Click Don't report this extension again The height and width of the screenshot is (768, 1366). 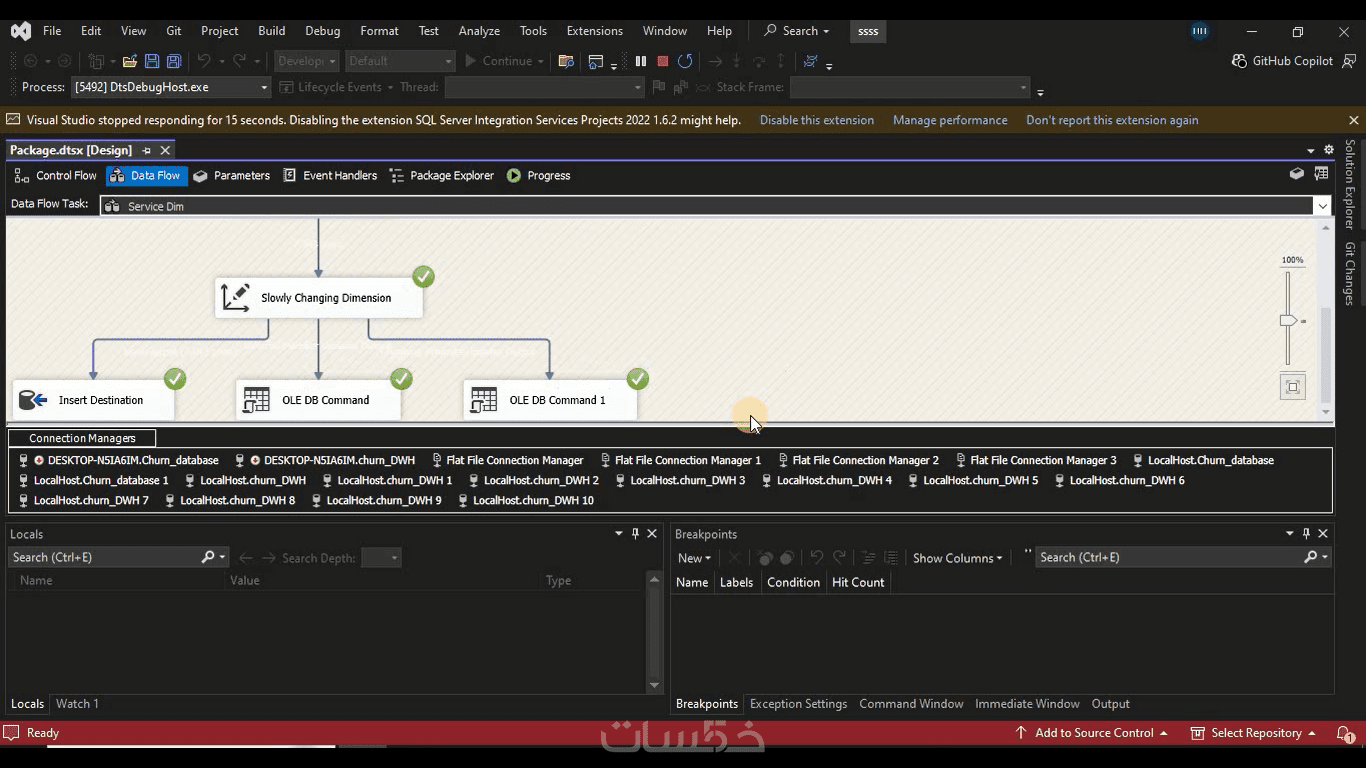pos(1112,120)
